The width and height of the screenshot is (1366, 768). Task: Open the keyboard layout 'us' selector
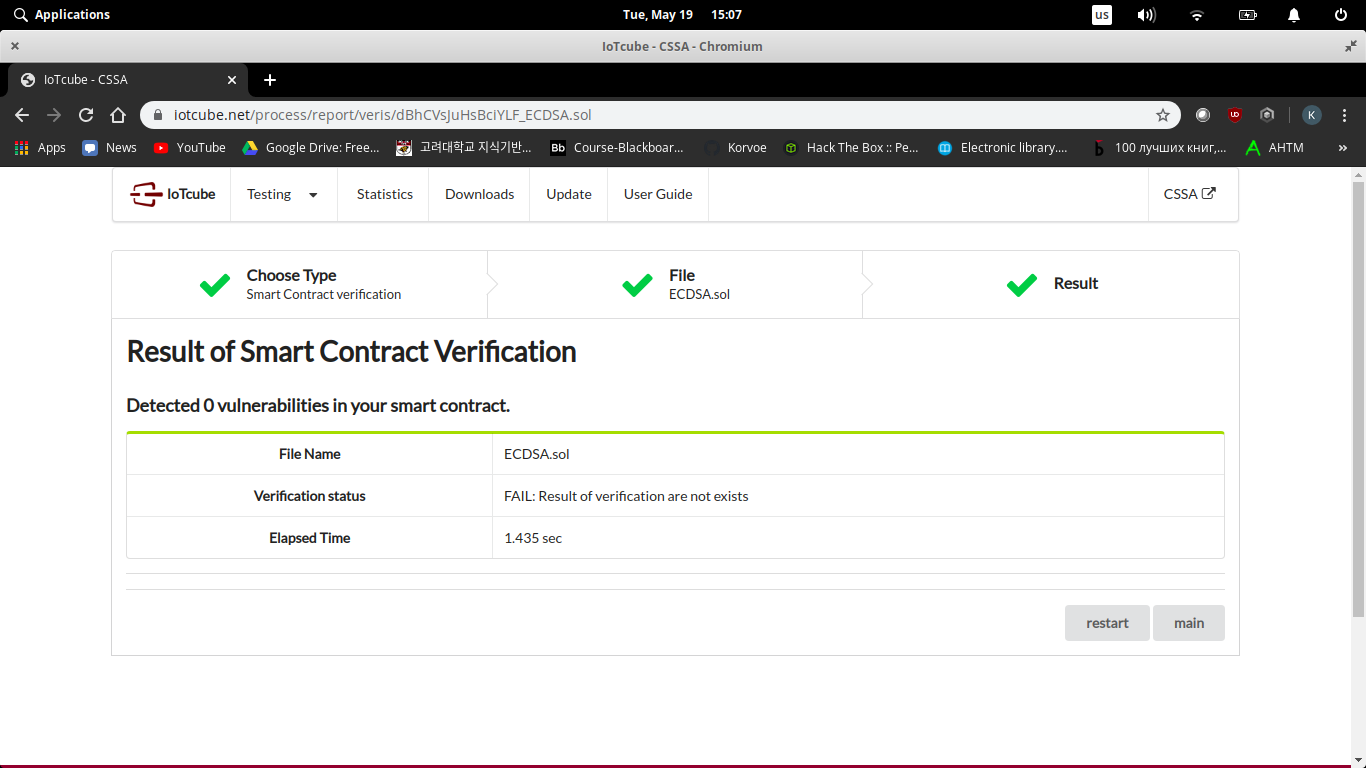[x=1101, y=15]
